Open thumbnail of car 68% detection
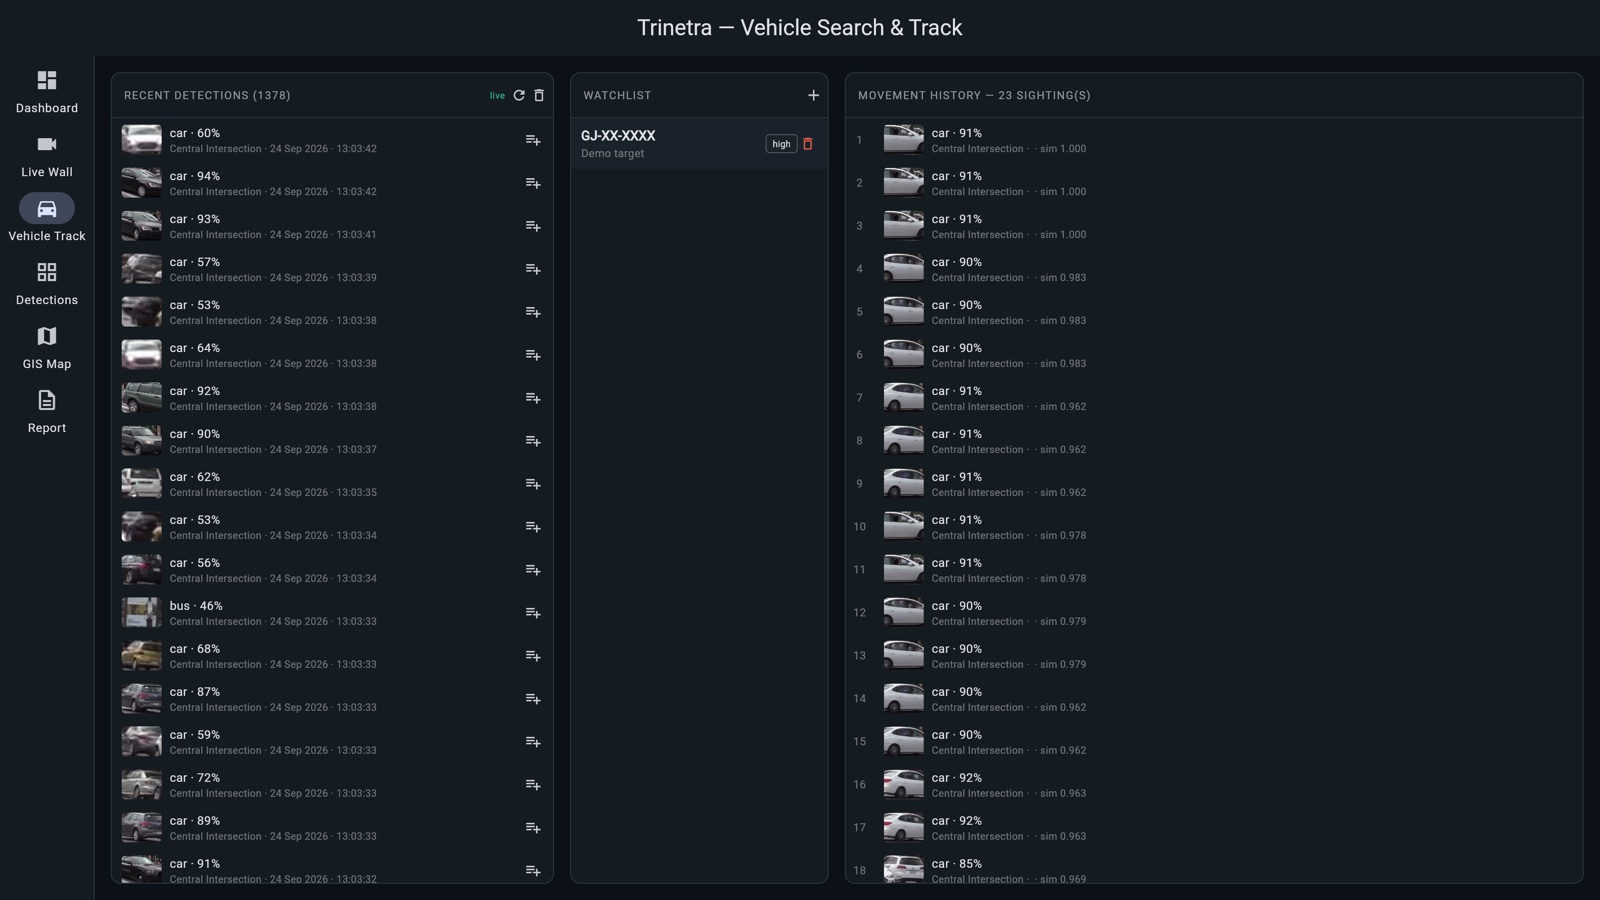The height and width of the screenshot is (900, 1600). 141,655
